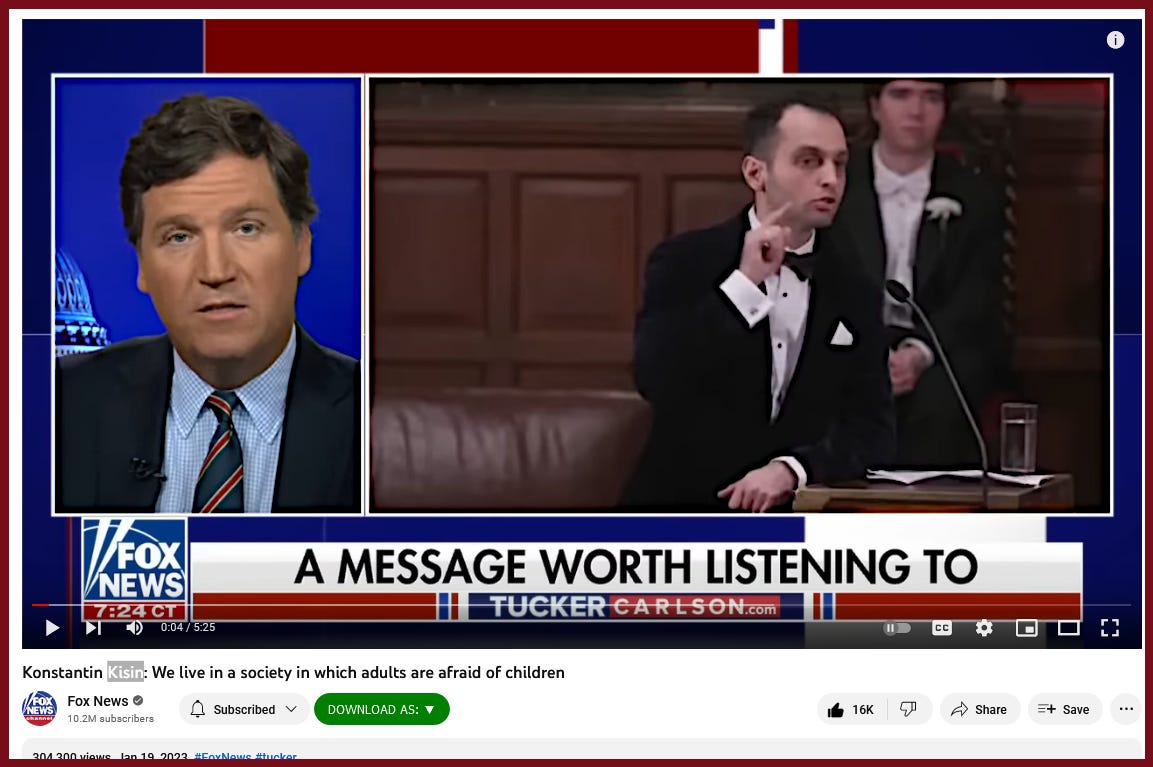1153x767 pixels.
Task: Open the Fox News channel avatar
Action: coord(40,708)
